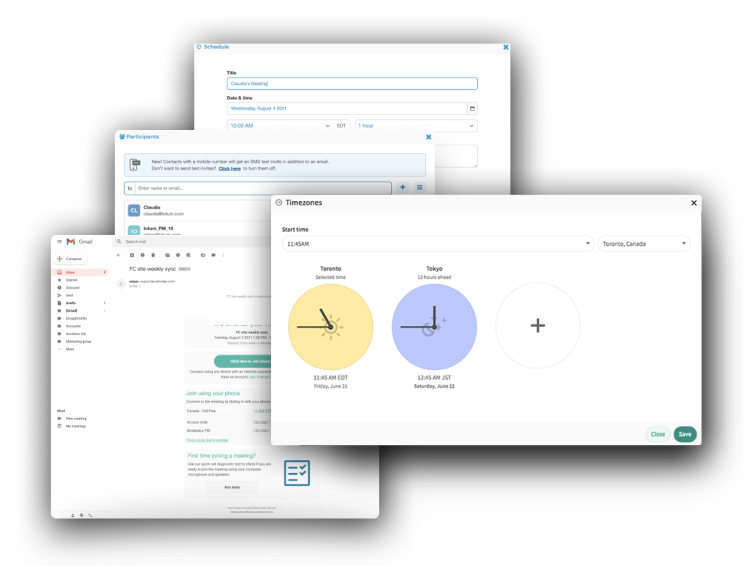The image size is (743, 566).
Task: Click the clock icon beside Timezones title
Action: (x=279, y=202)
